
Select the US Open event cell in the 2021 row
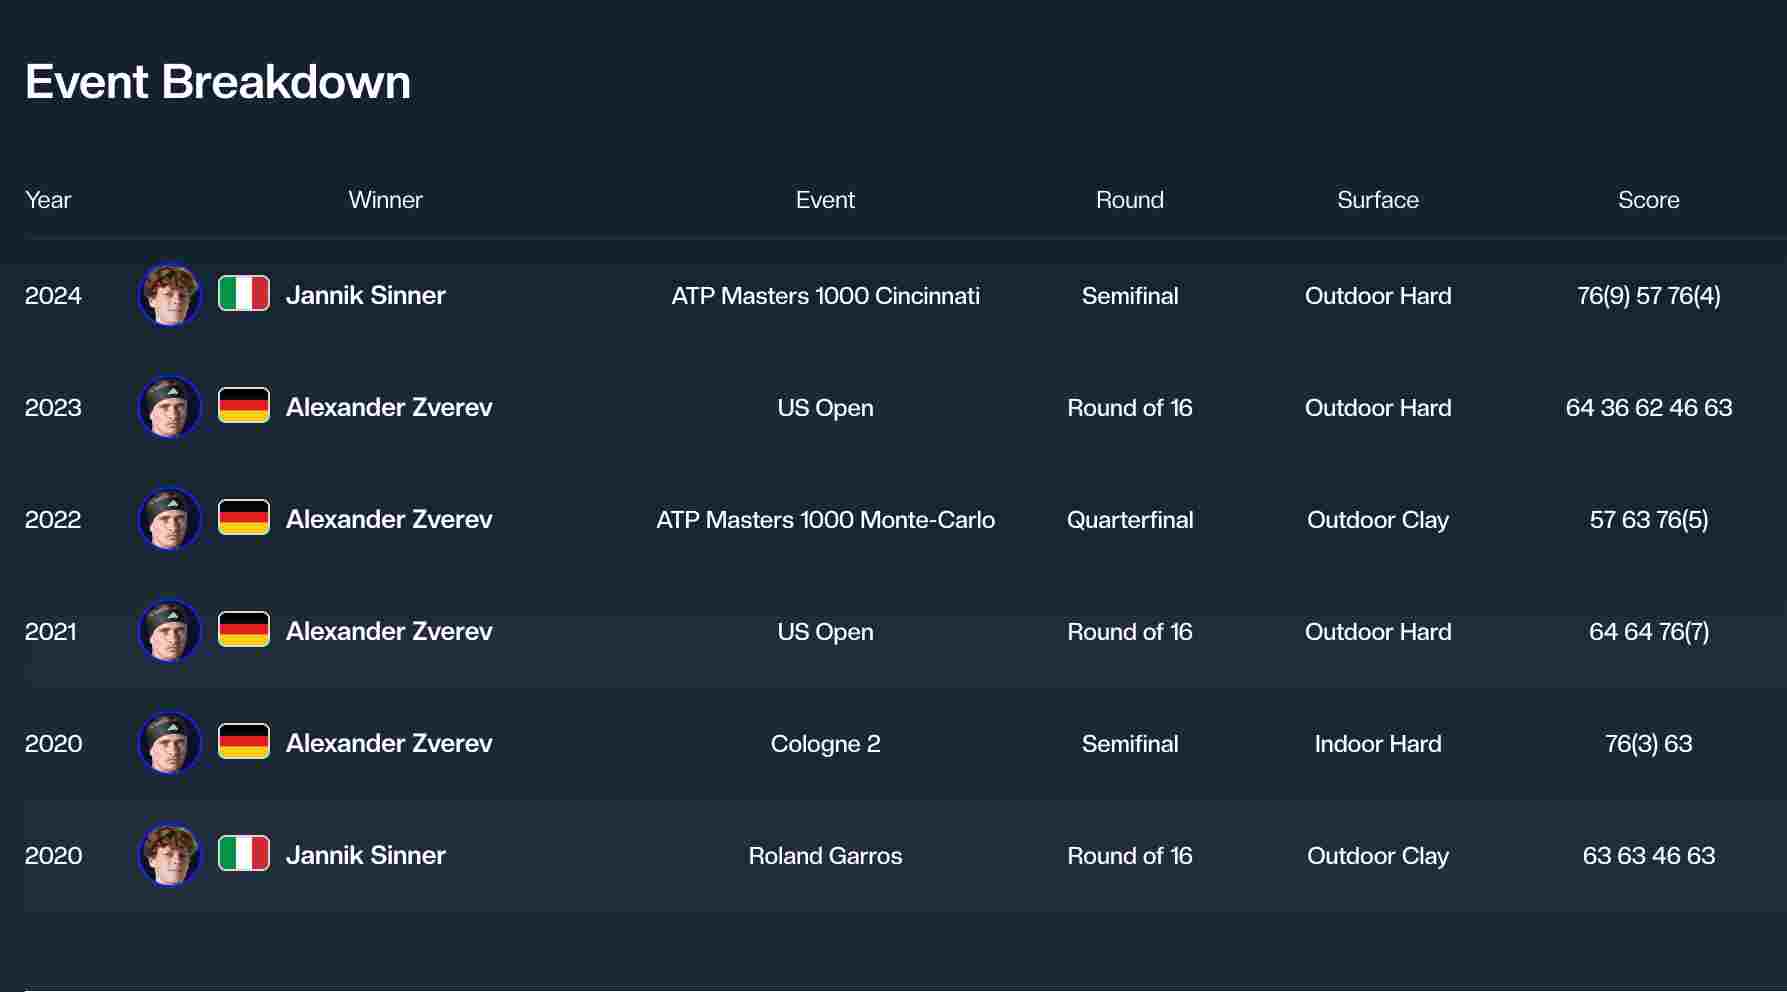[825, 632]
